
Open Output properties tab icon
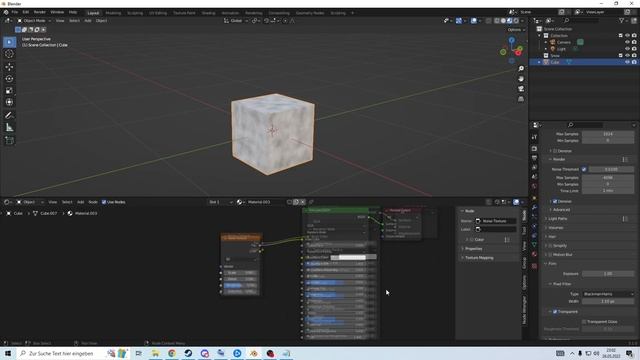[534, 158]
